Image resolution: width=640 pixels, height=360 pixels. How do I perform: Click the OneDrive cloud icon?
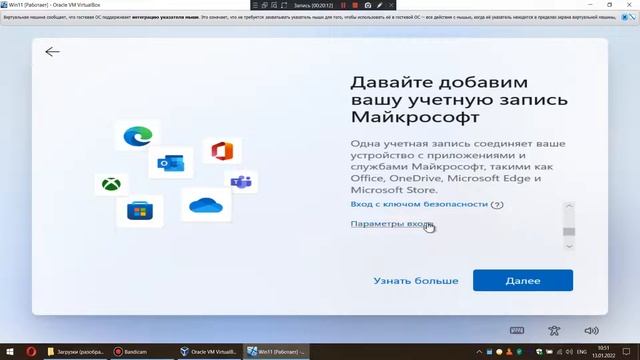[206, 205]
